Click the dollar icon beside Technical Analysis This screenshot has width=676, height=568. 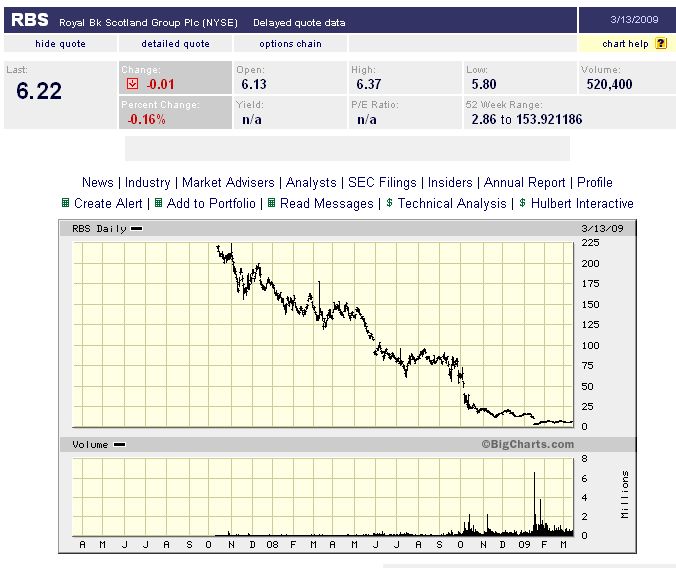coord(389,203)
